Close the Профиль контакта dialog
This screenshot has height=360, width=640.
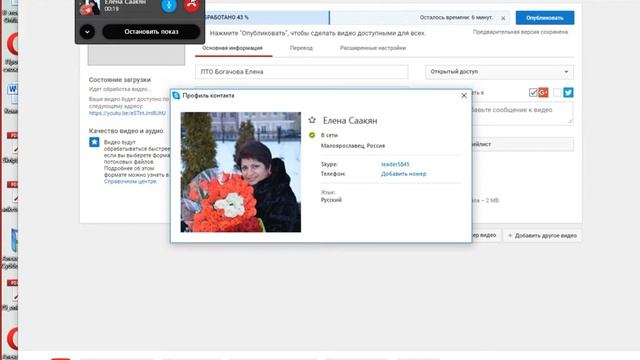coord(464,96)
